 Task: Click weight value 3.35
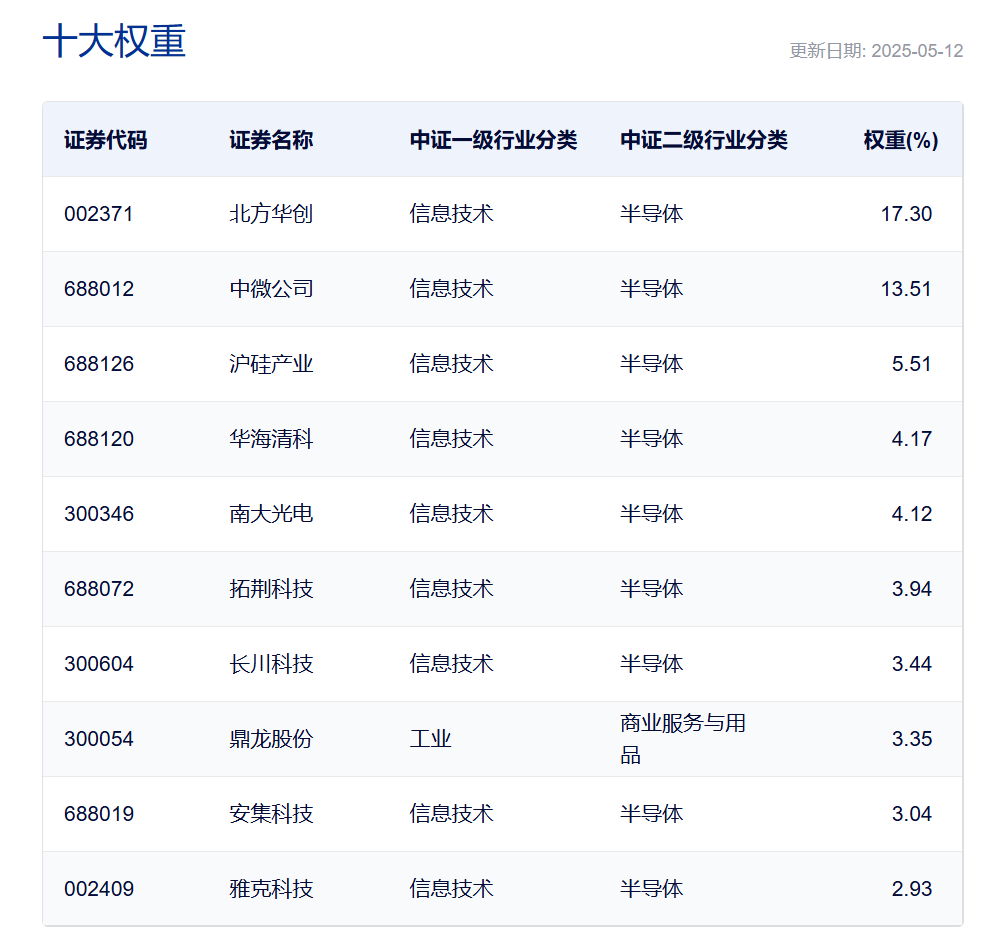[912, 739]
